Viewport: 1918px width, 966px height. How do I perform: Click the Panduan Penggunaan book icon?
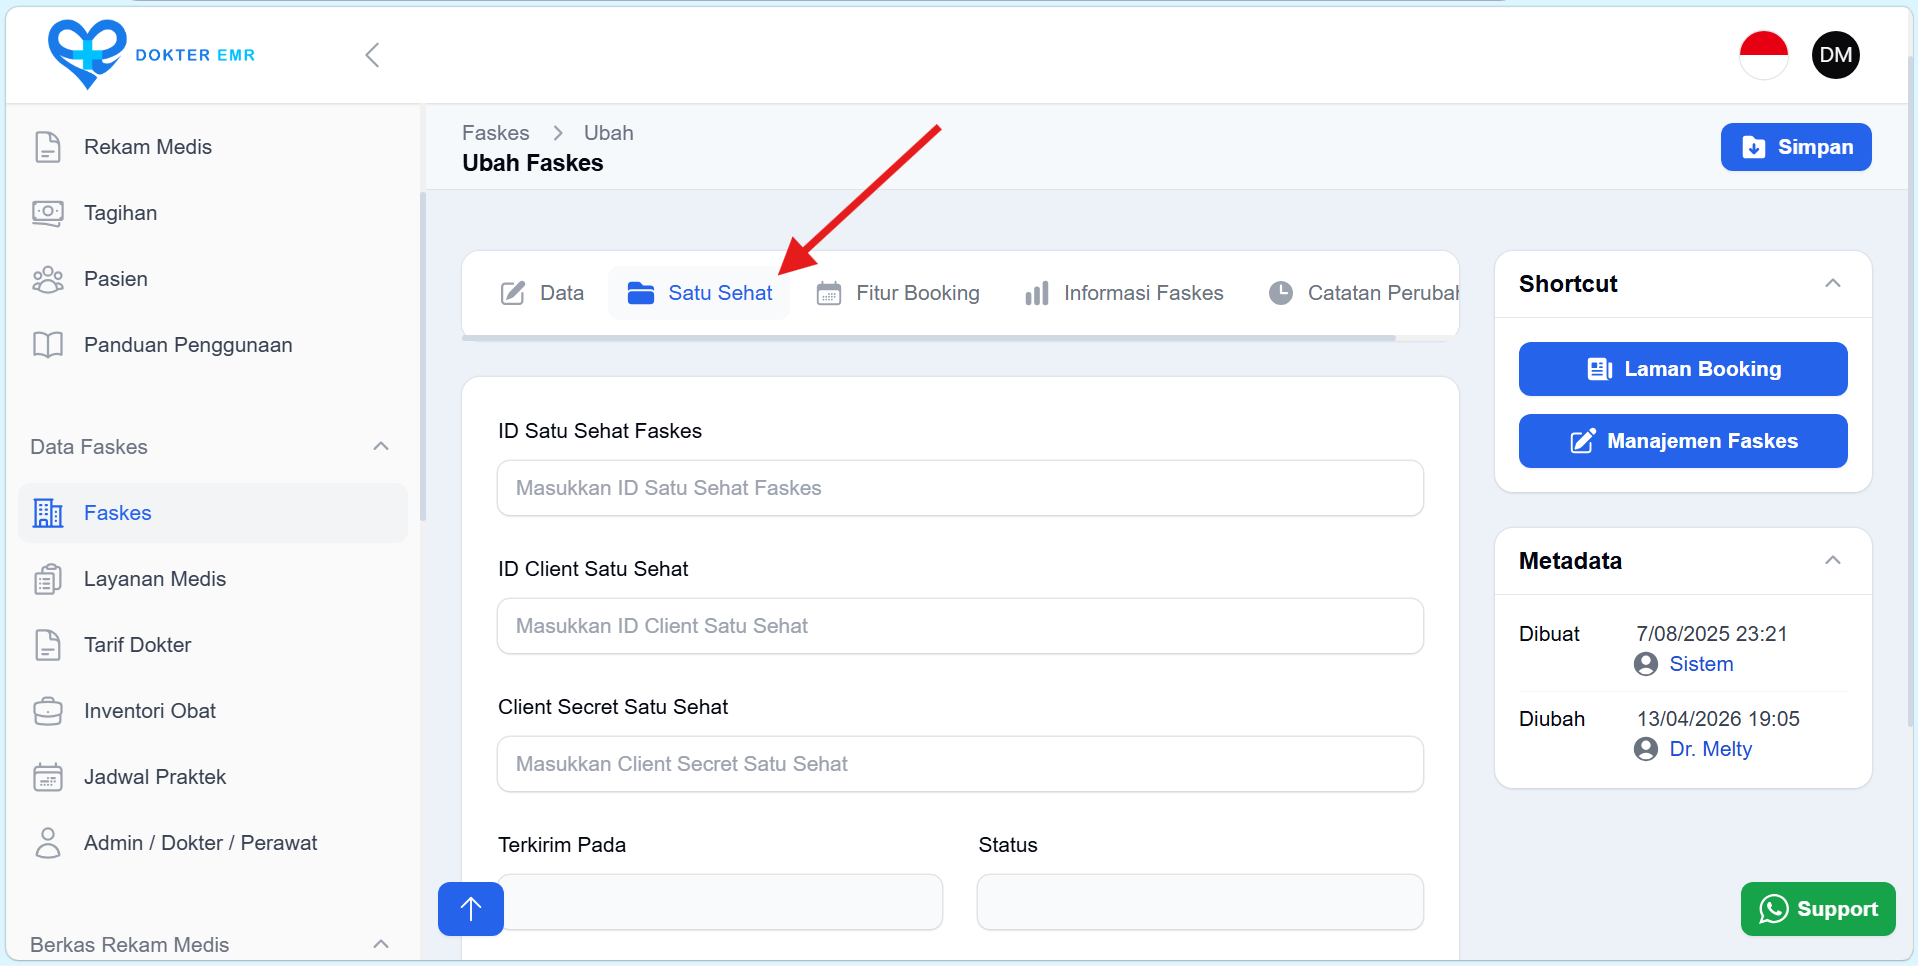click(x=48, y=345)
